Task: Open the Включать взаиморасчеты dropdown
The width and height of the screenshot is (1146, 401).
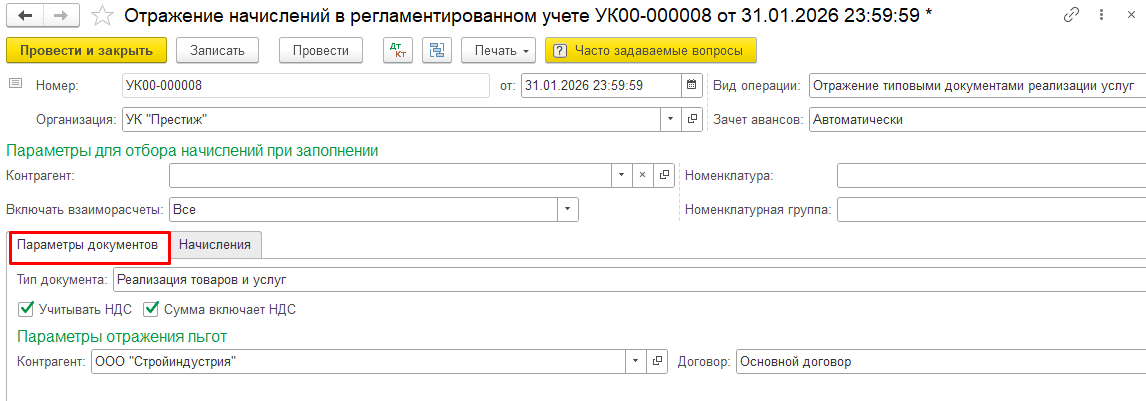Action: pyautogui.click(x=568, y=209)
